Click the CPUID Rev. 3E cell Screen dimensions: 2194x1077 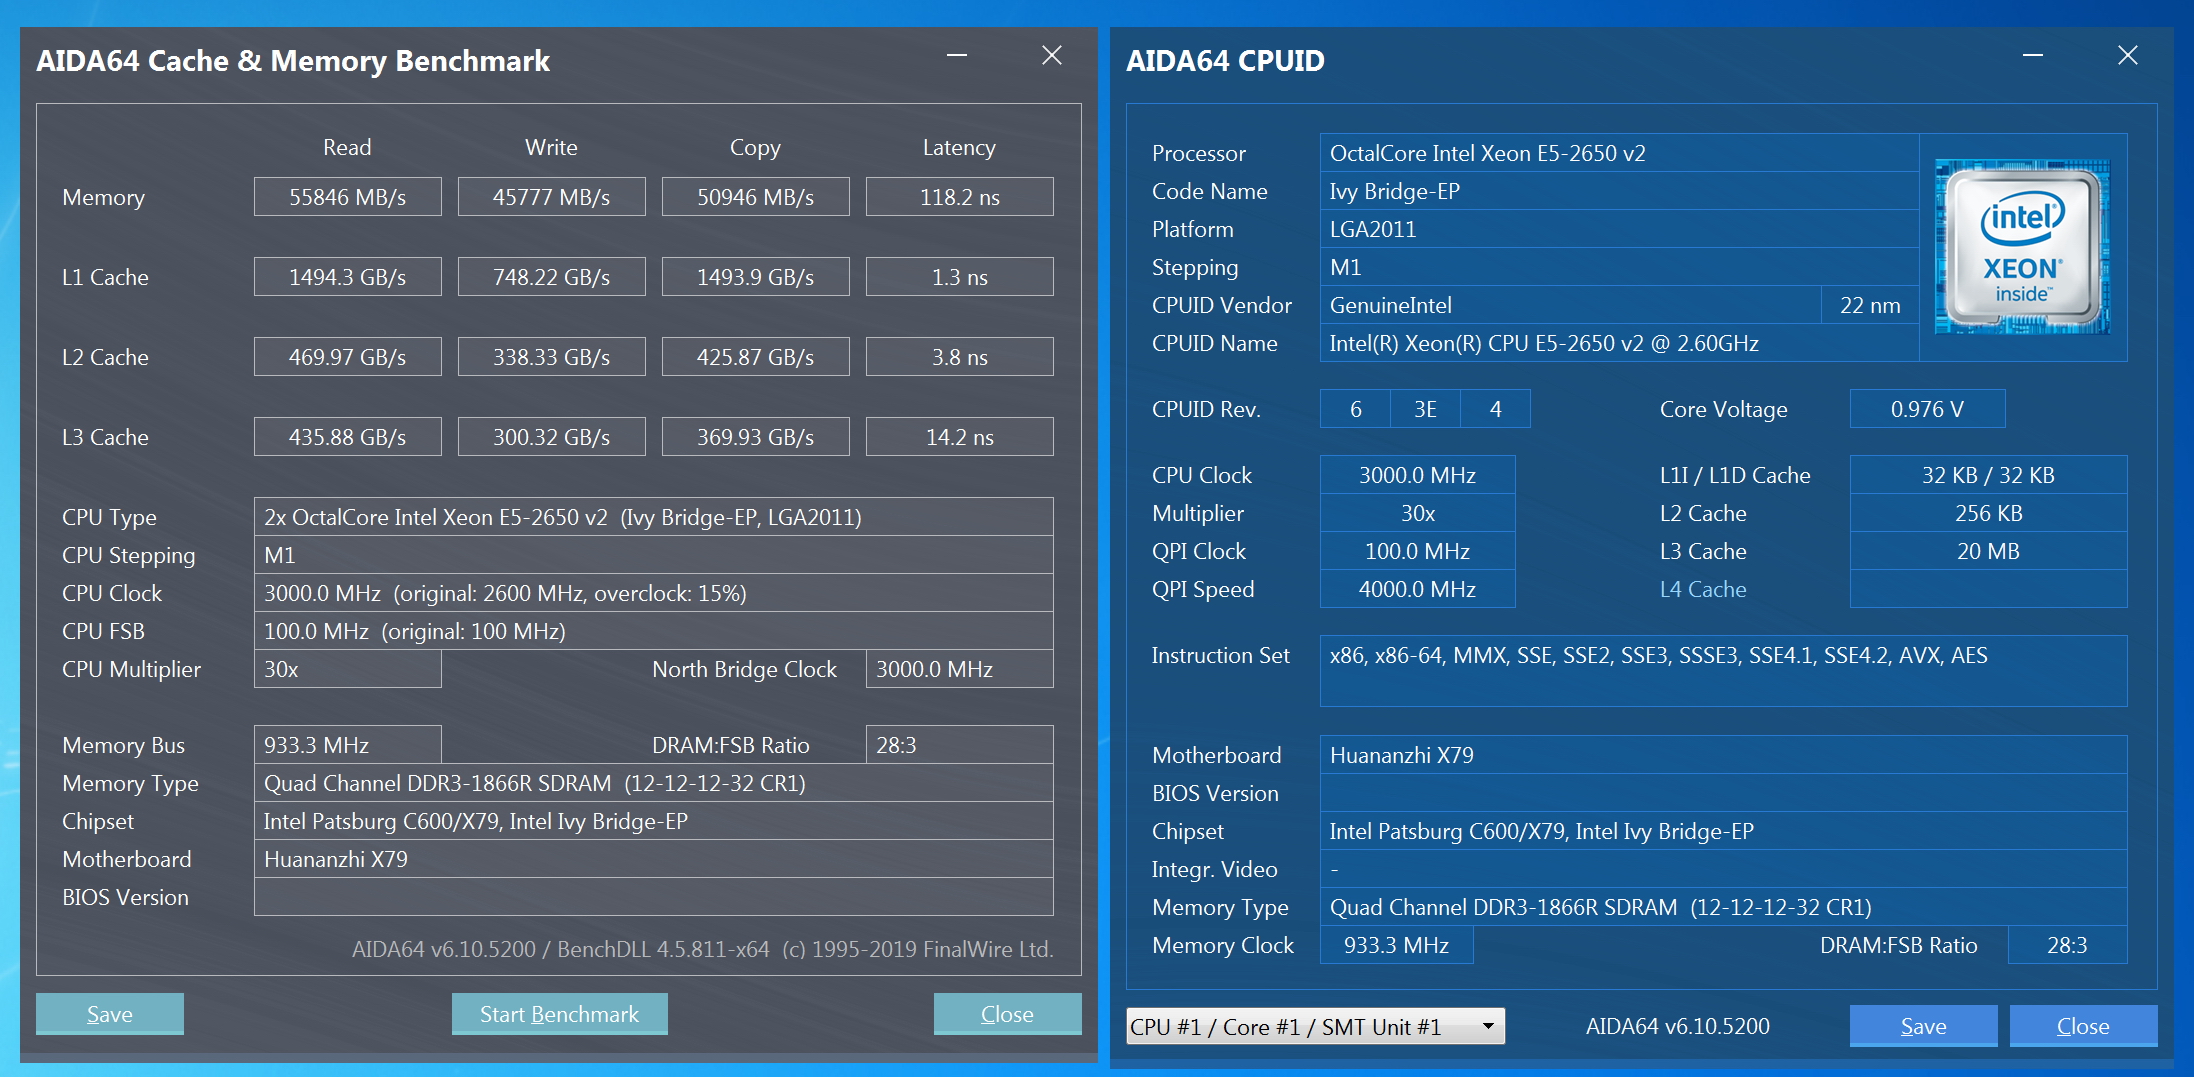pyautogui.click(x=1425, y=409)
